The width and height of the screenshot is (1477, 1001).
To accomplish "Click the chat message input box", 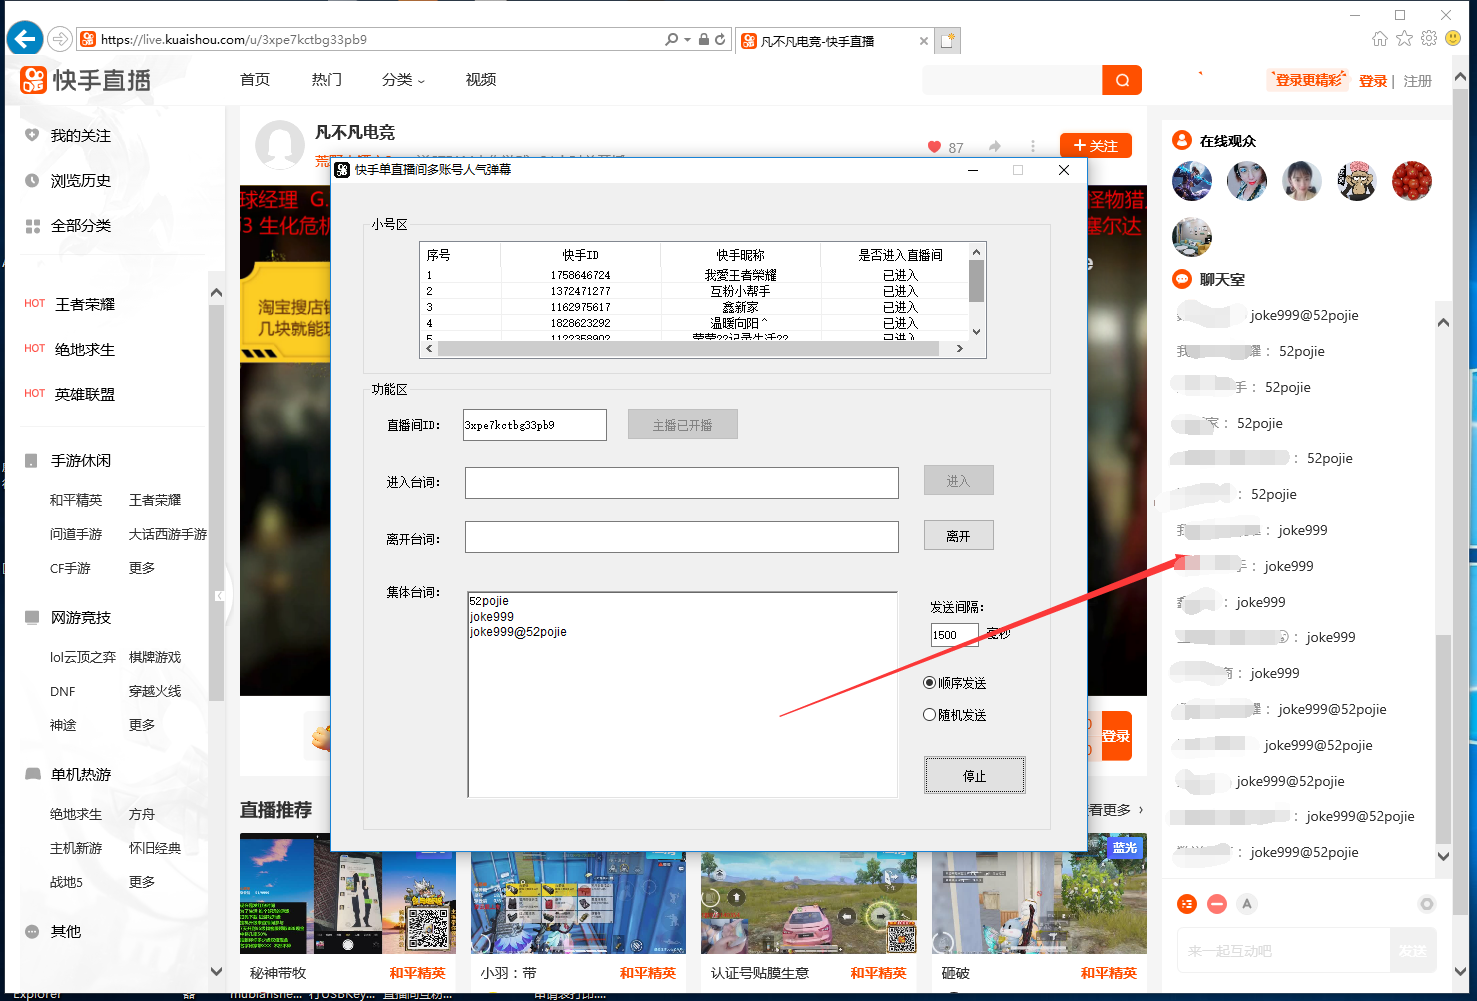I will coord(1284,951).
